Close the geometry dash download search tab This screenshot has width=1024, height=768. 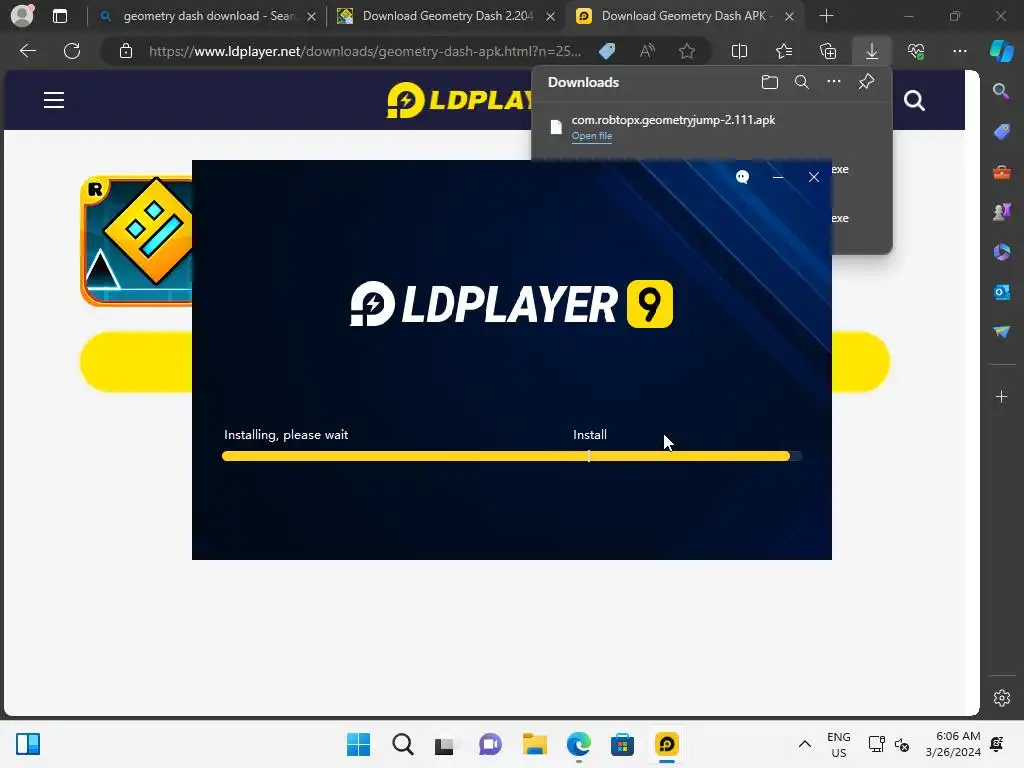[312, 16]
